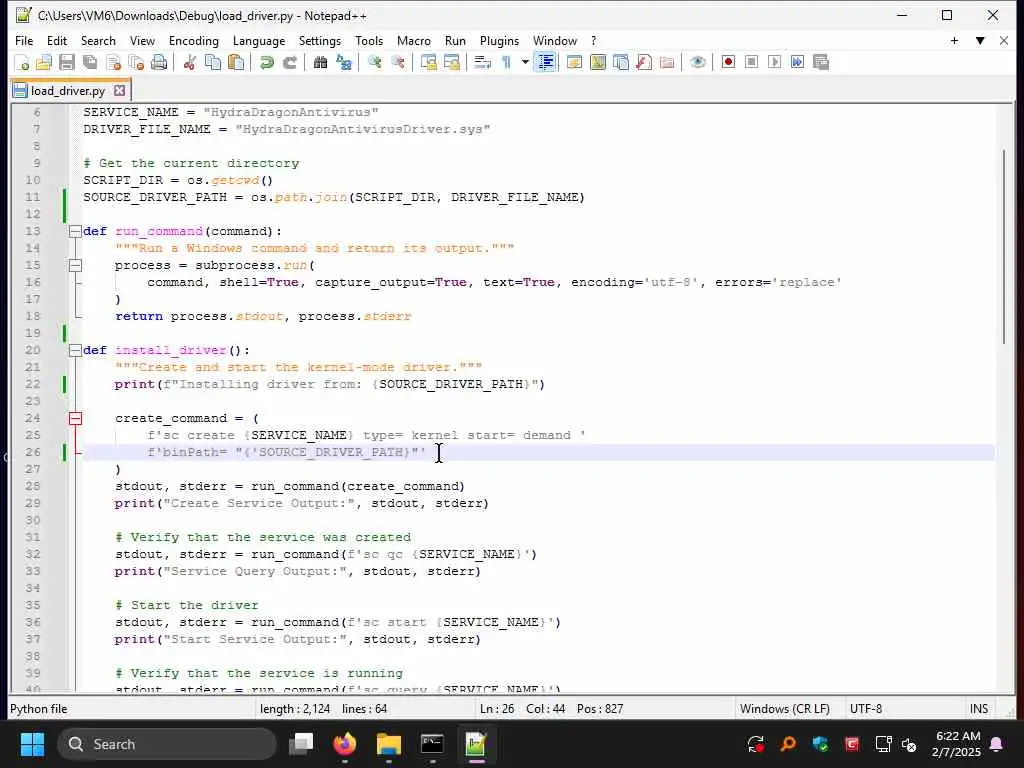Open the ? help menu

(593, 40)
